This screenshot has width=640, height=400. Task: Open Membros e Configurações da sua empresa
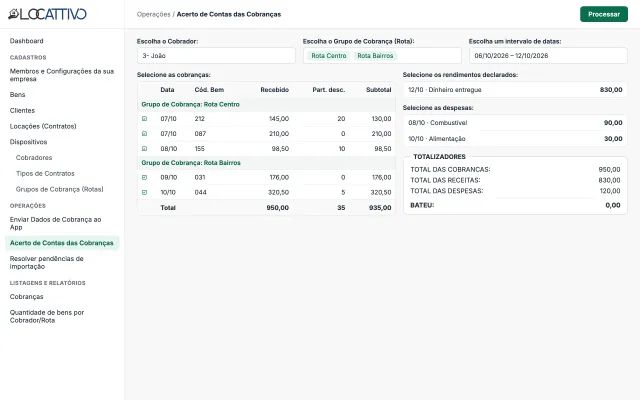click(62, 75)
